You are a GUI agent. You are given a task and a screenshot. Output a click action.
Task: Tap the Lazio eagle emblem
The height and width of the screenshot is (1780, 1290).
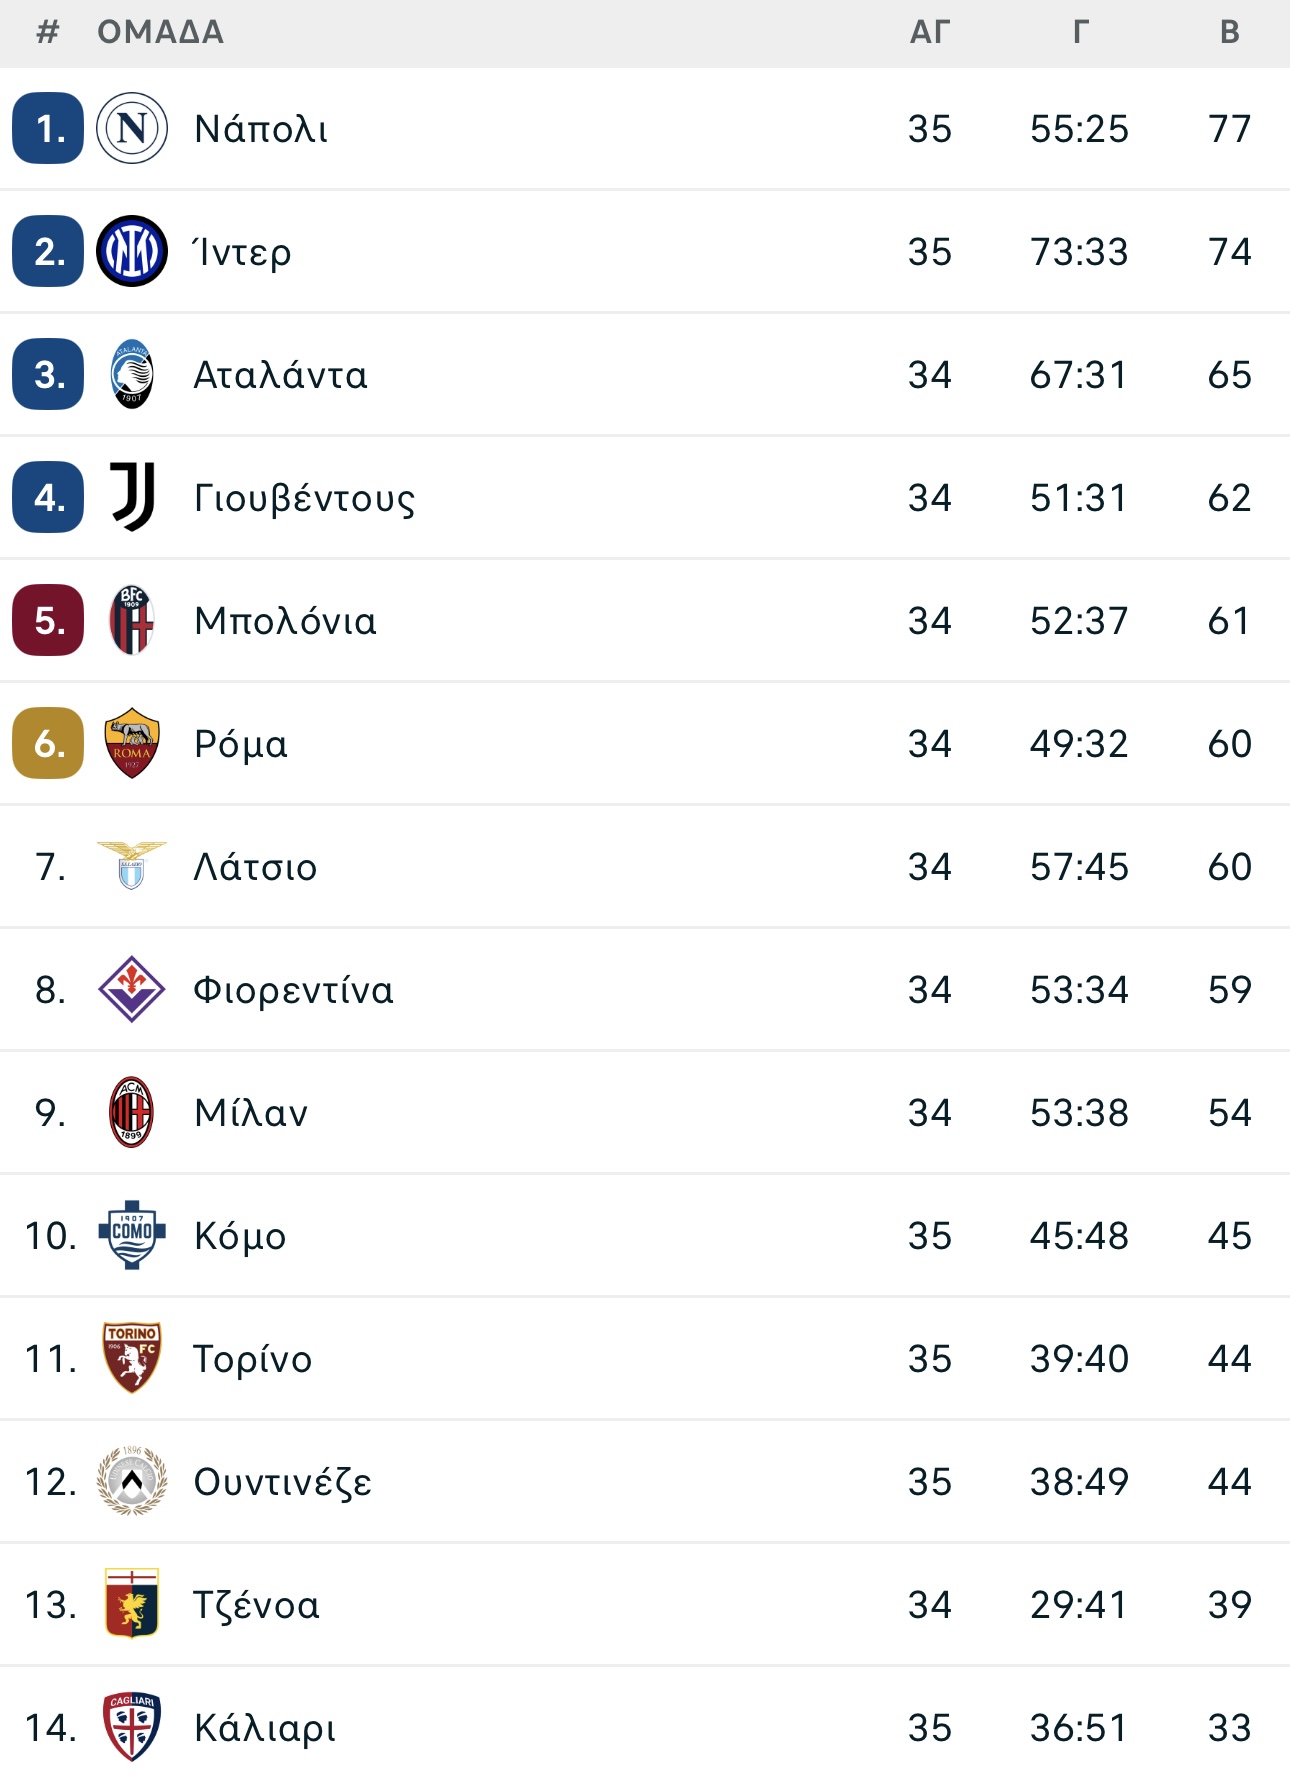tap(132, 866)
